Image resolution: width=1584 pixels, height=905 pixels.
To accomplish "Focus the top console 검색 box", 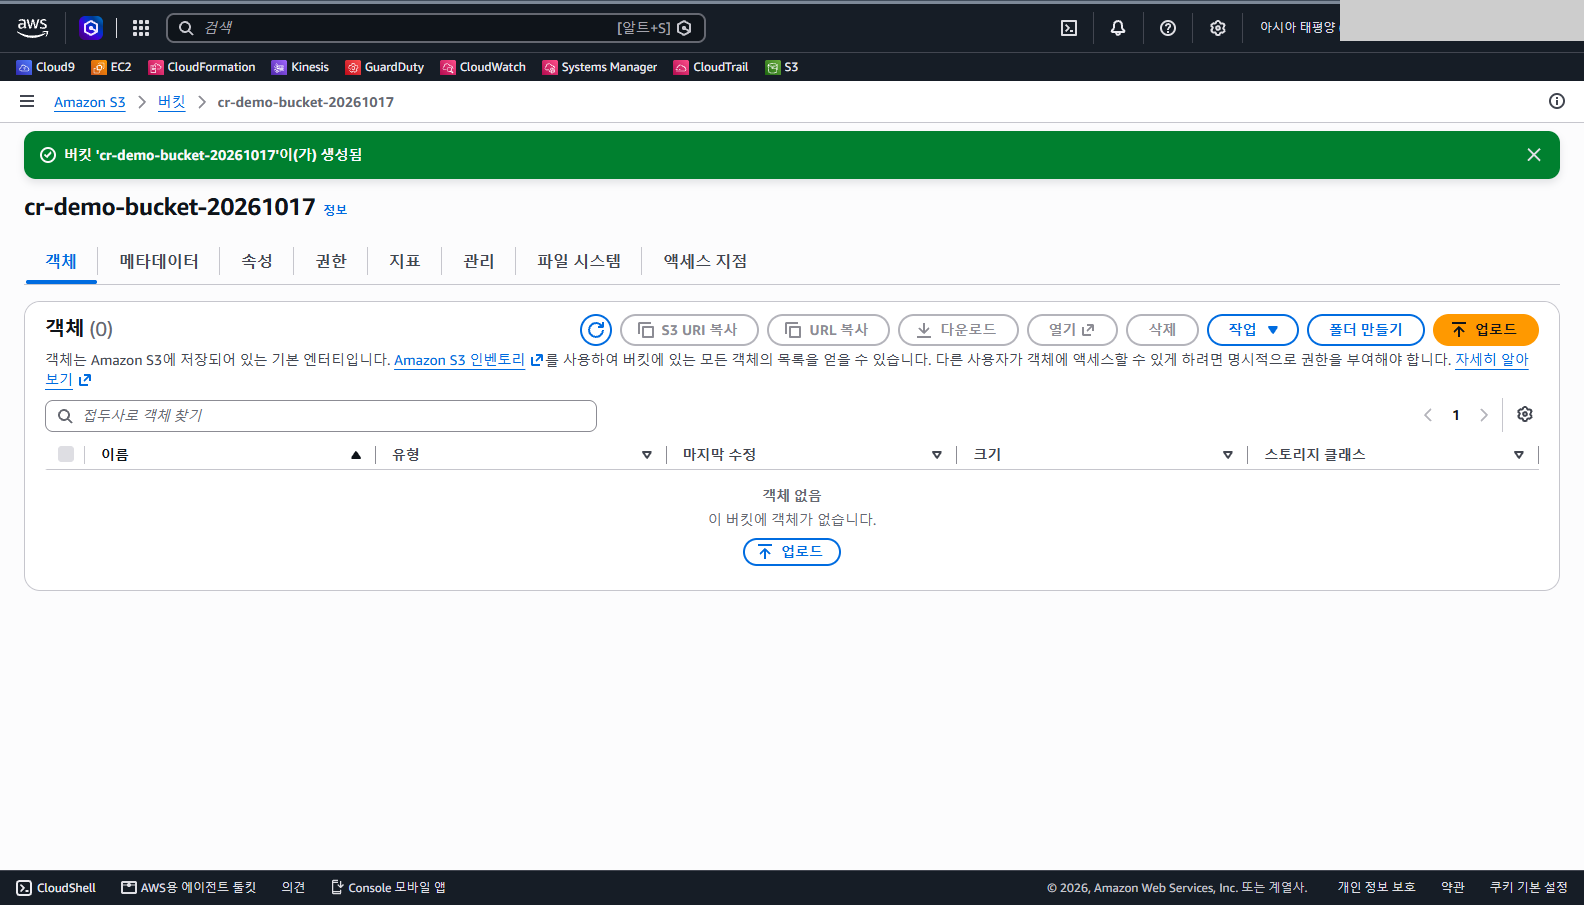I will point(436,28).
